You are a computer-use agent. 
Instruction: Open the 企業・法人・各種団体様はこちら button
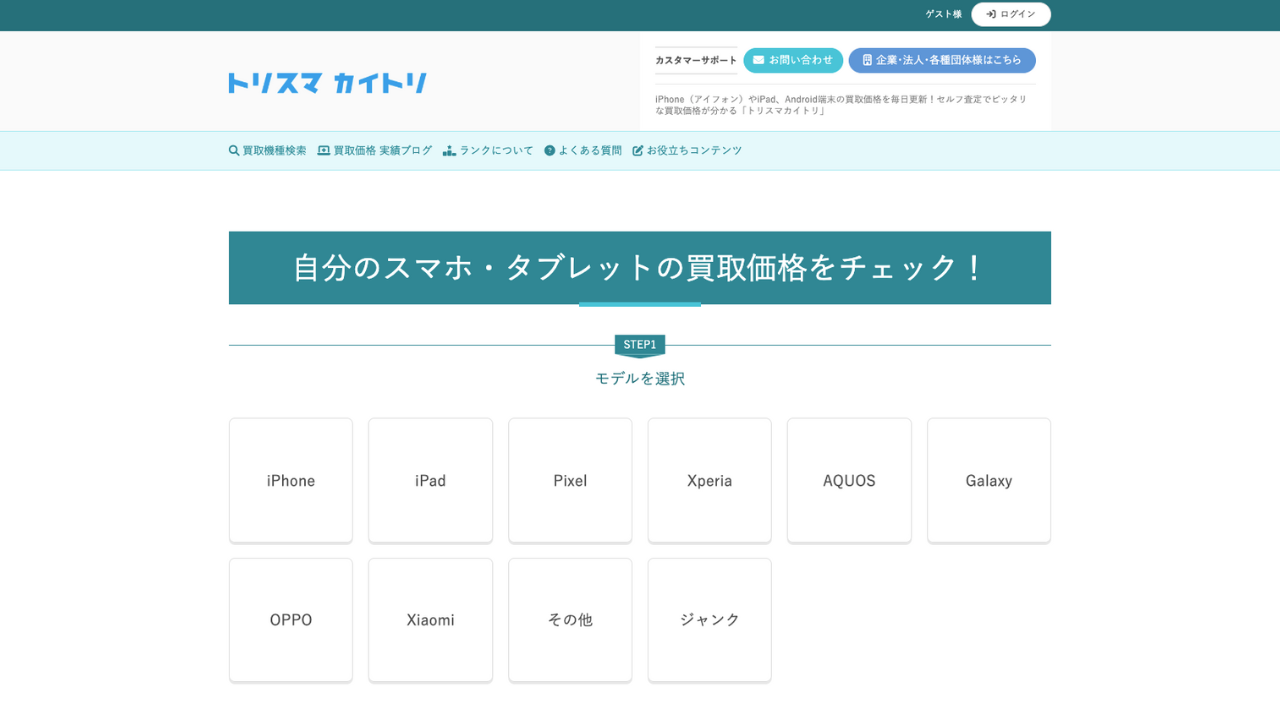click(942, 60)
